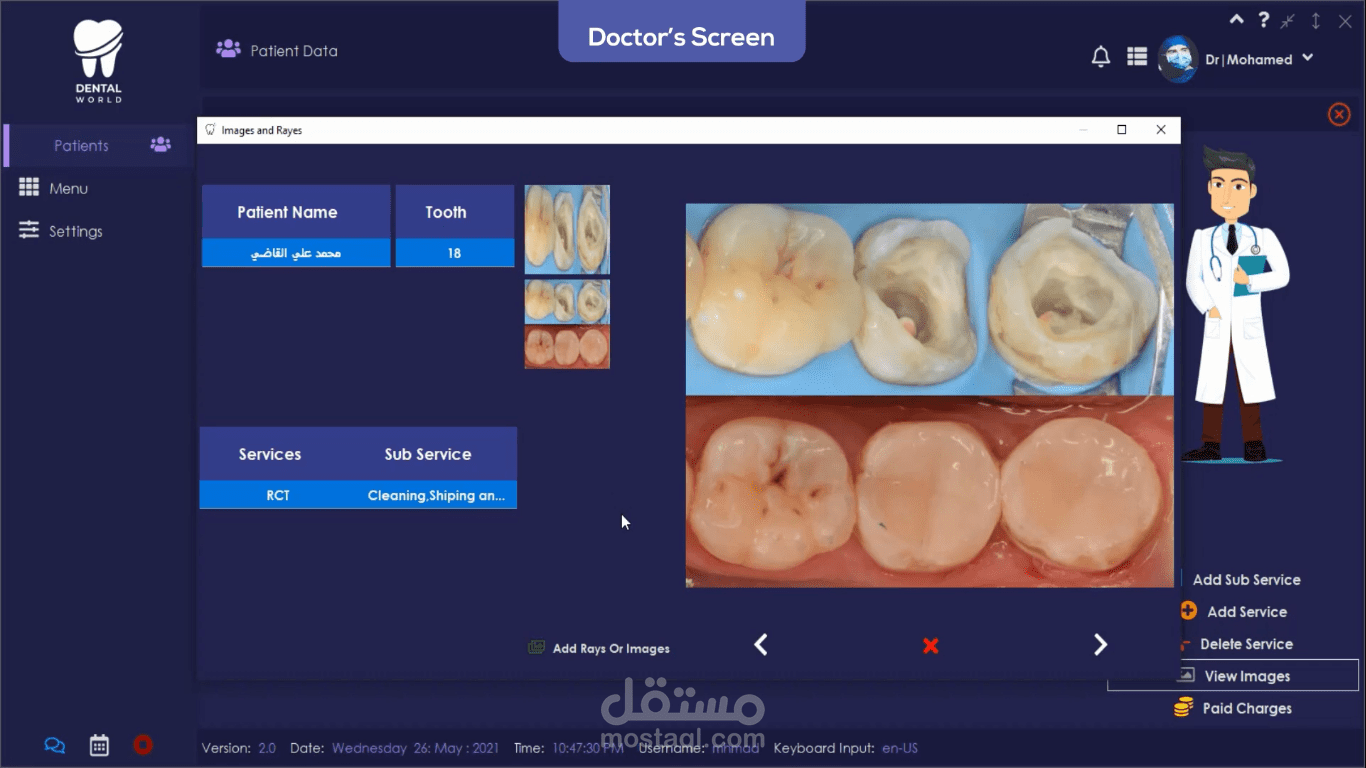Click the collapse-up chevron icon at top right
The image size is (1366, 768).
pyautogui.click(x=1237, y=19)
